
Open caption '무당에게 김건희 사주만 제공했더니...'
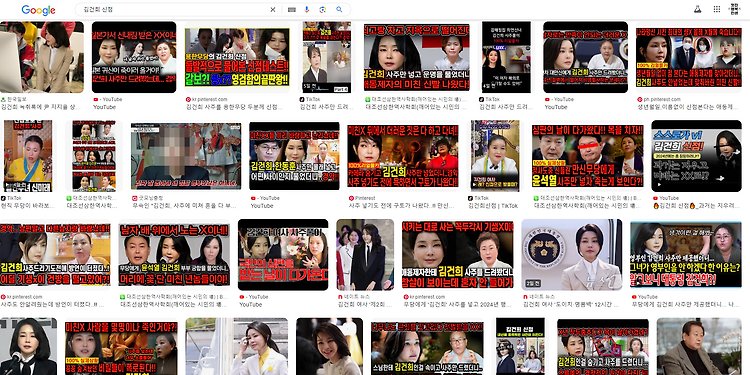tap(685, 304)
